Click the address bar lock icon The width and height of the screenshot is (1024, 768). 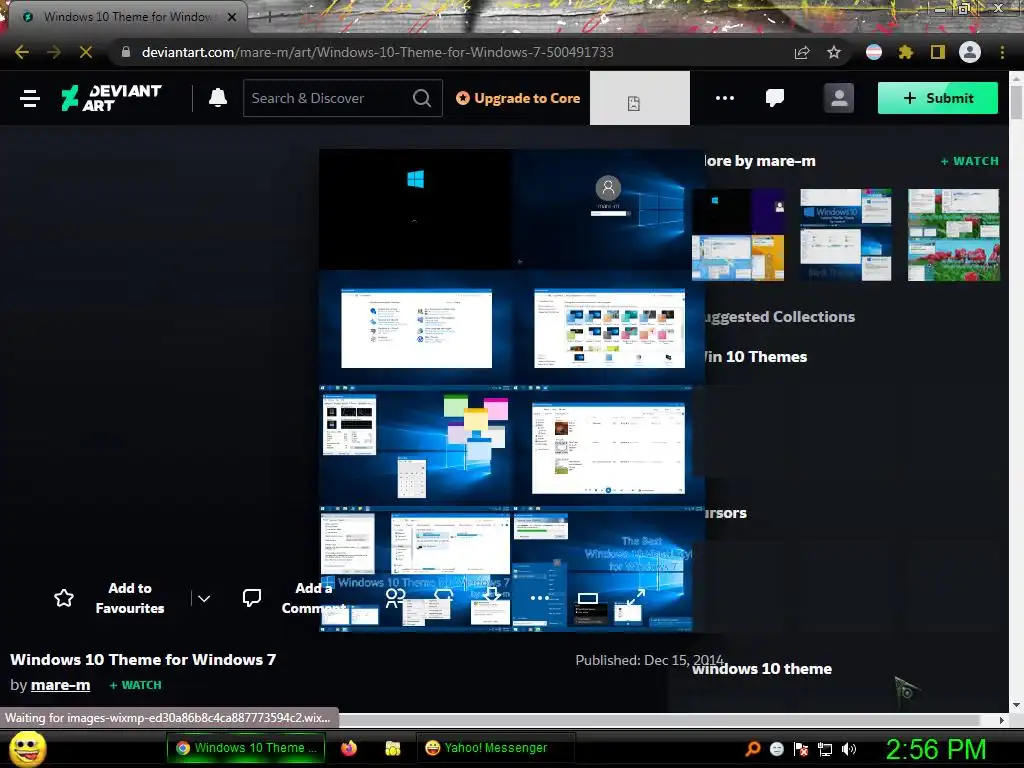(x=126, y=52)
